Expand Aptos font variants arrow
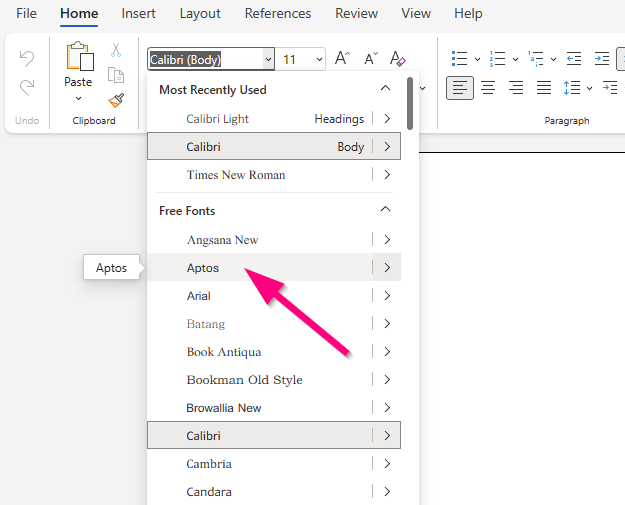This screenshot has height=505, width=625. [x=387, y=267]
